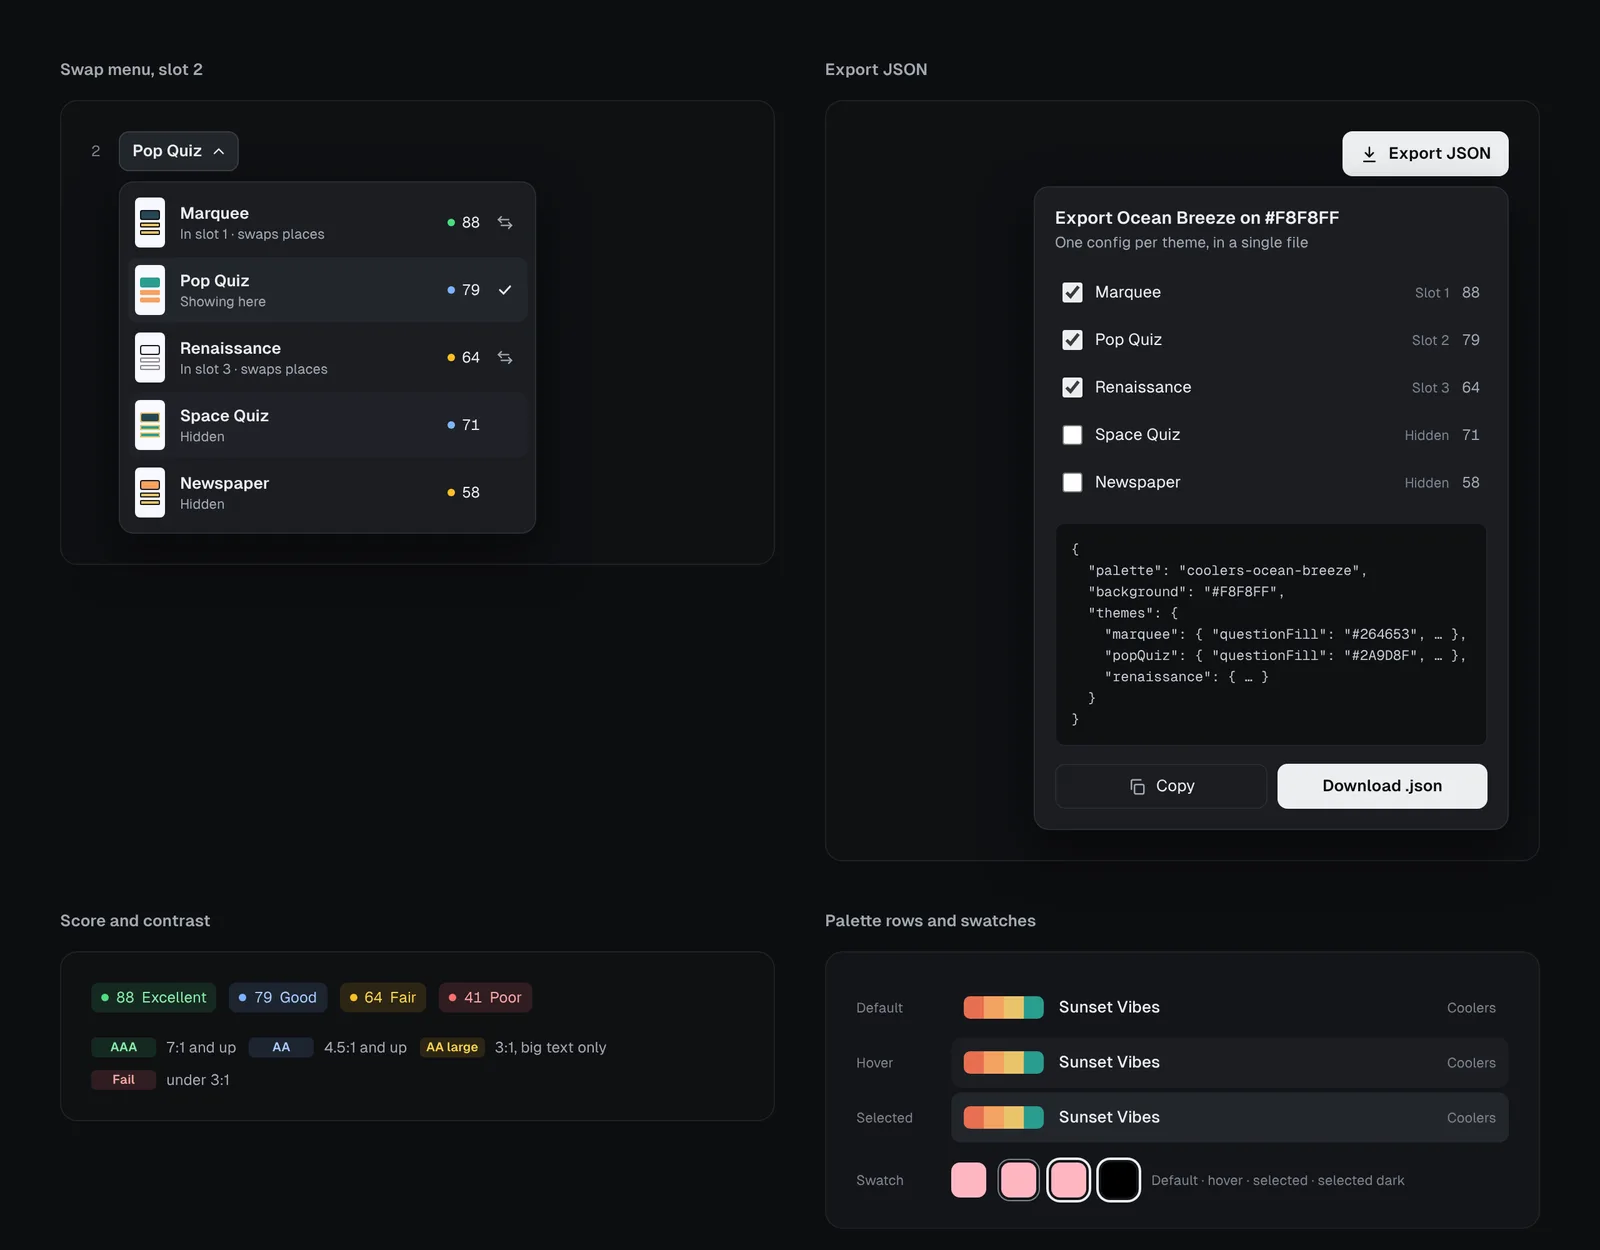Image resolution: width=1600 pixels, height=1250 pixels.
Task: Click 'Slot 3' label in export list
Action: [x=1430, y=388]
